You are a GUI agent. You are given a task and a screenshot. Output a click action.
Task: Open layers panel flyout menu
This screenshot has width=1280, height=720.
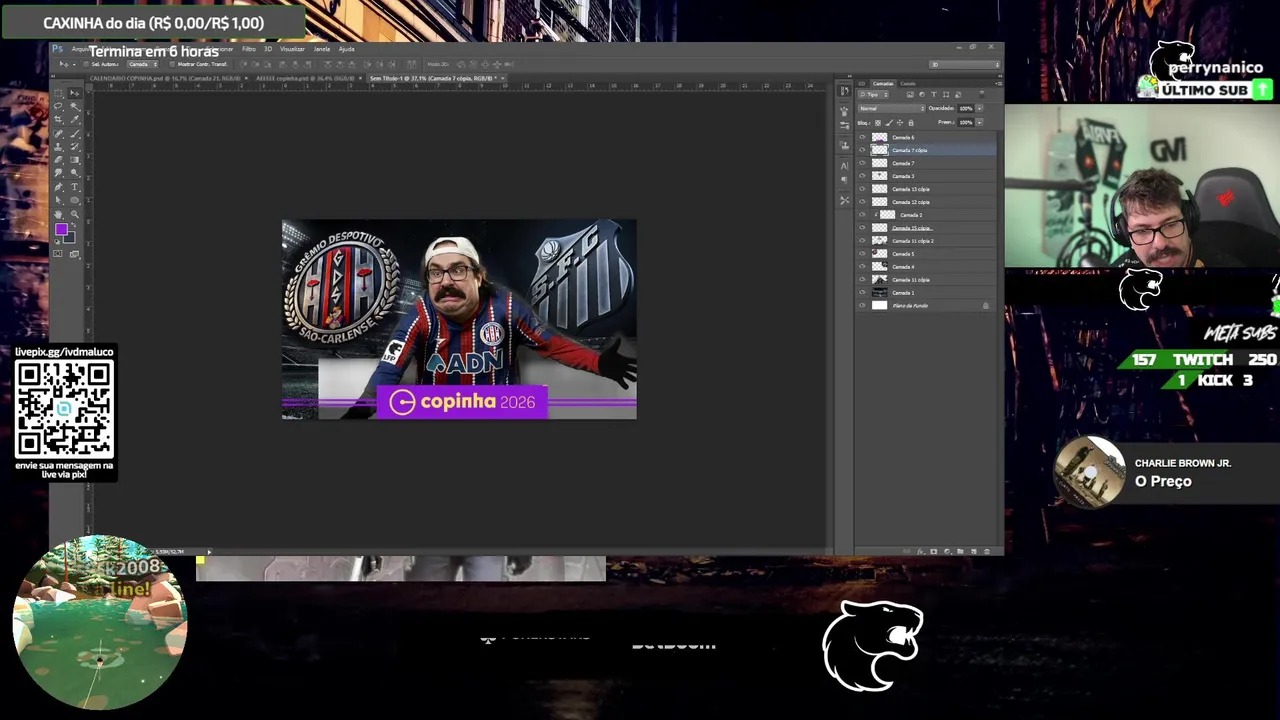[998, 83]
